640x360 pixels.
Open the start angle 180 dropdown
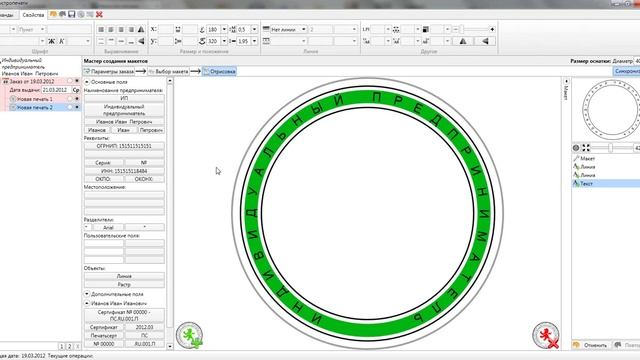pos(224,29)
